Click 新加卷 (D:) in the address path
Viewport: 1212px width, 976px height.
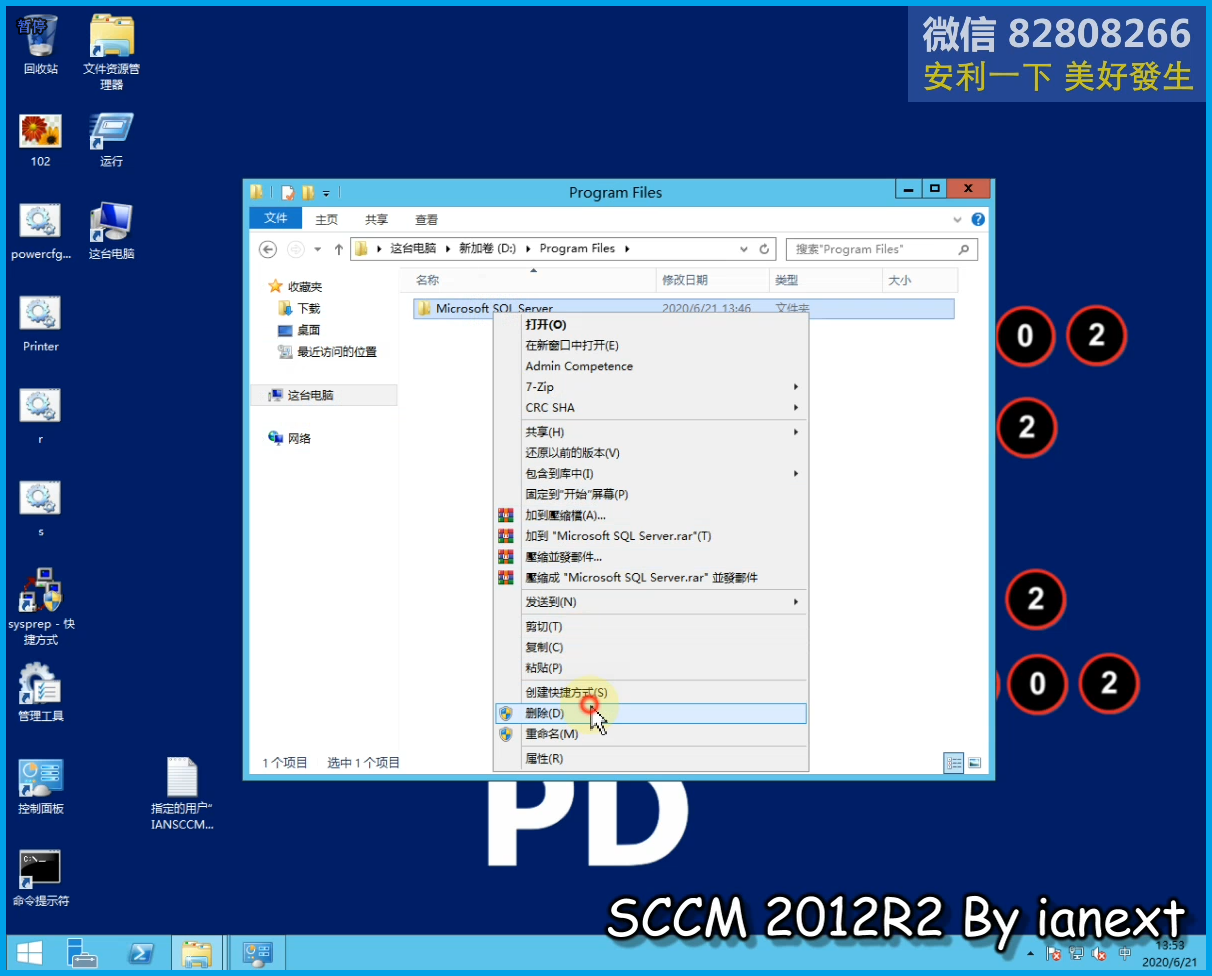[x=488, y=249]
